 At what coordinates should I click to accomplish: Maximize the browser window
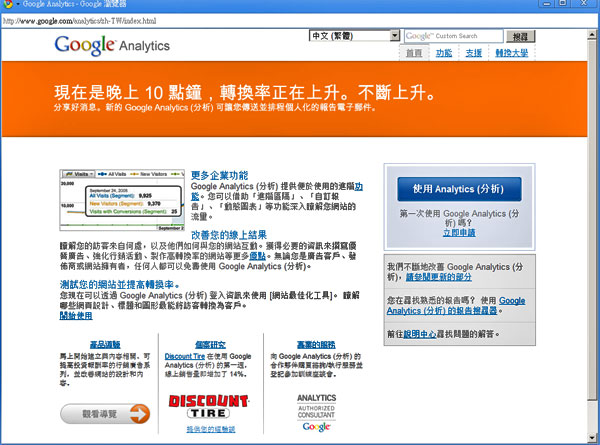click(x=563, y=3)
